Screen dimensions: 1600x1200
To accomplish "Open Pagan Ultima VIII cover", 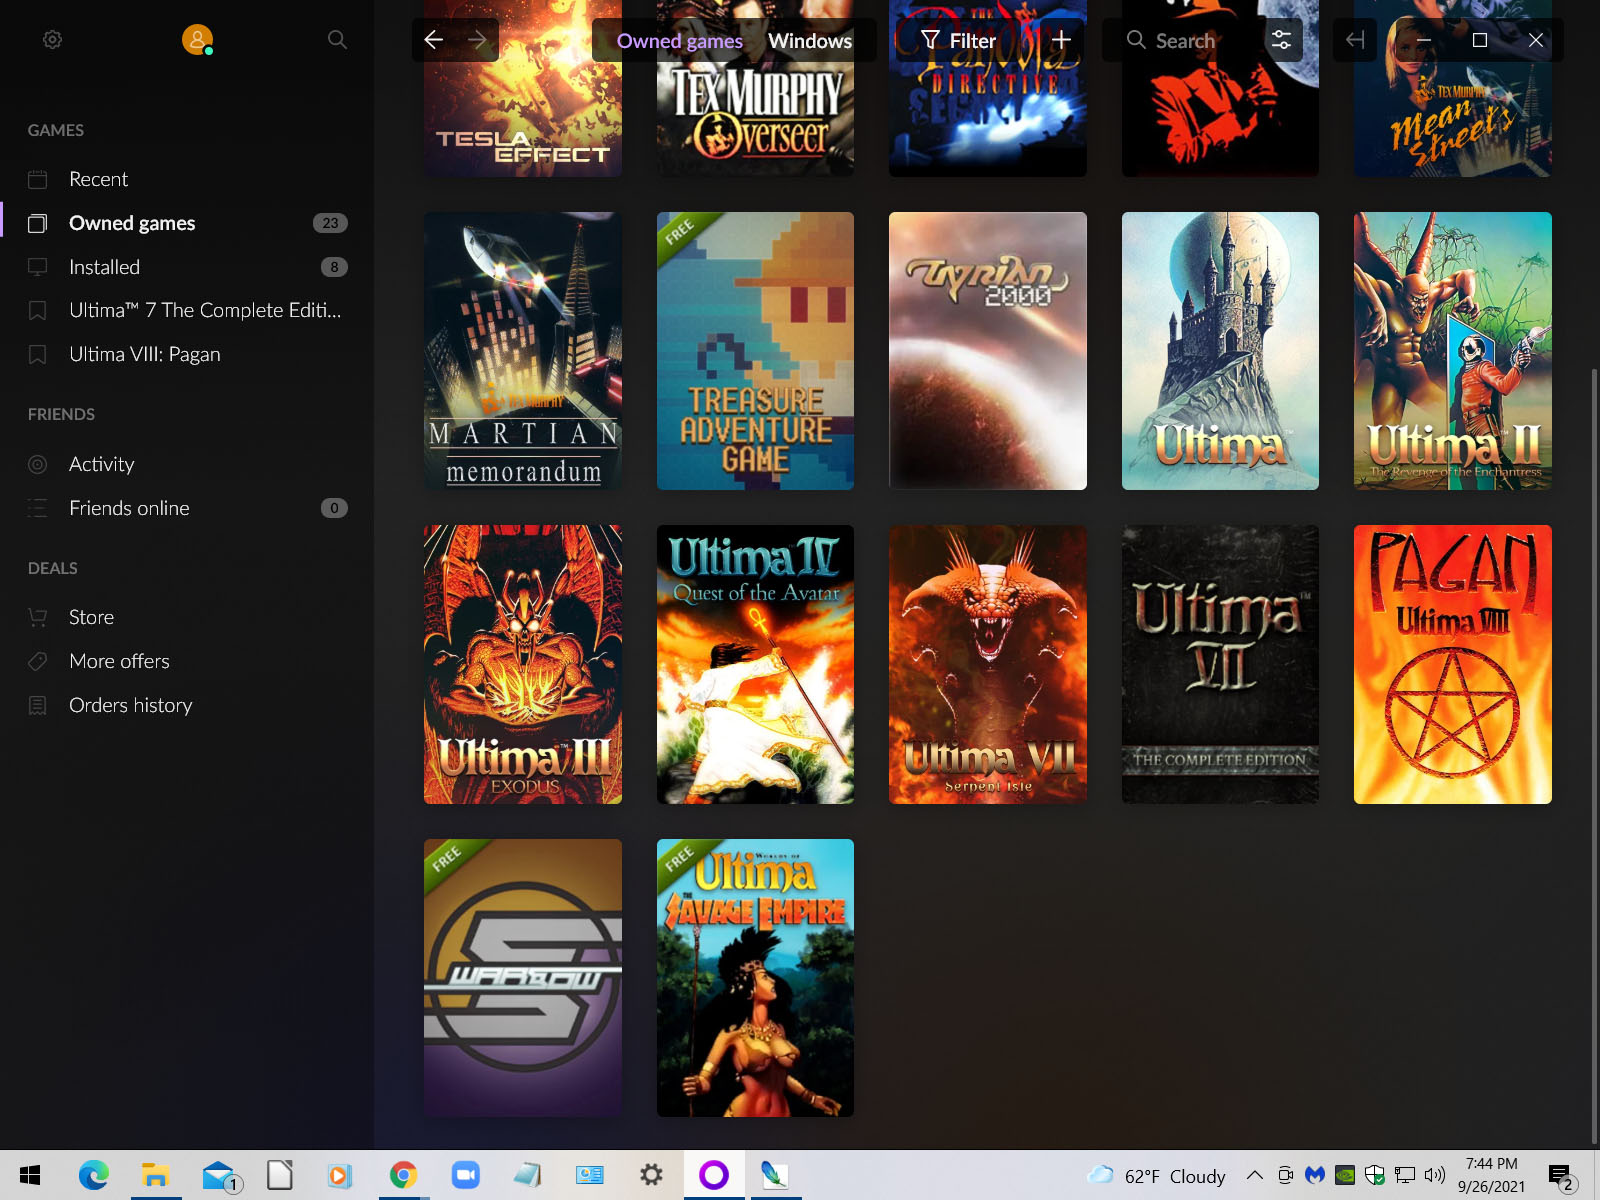I will [1453, 664].
